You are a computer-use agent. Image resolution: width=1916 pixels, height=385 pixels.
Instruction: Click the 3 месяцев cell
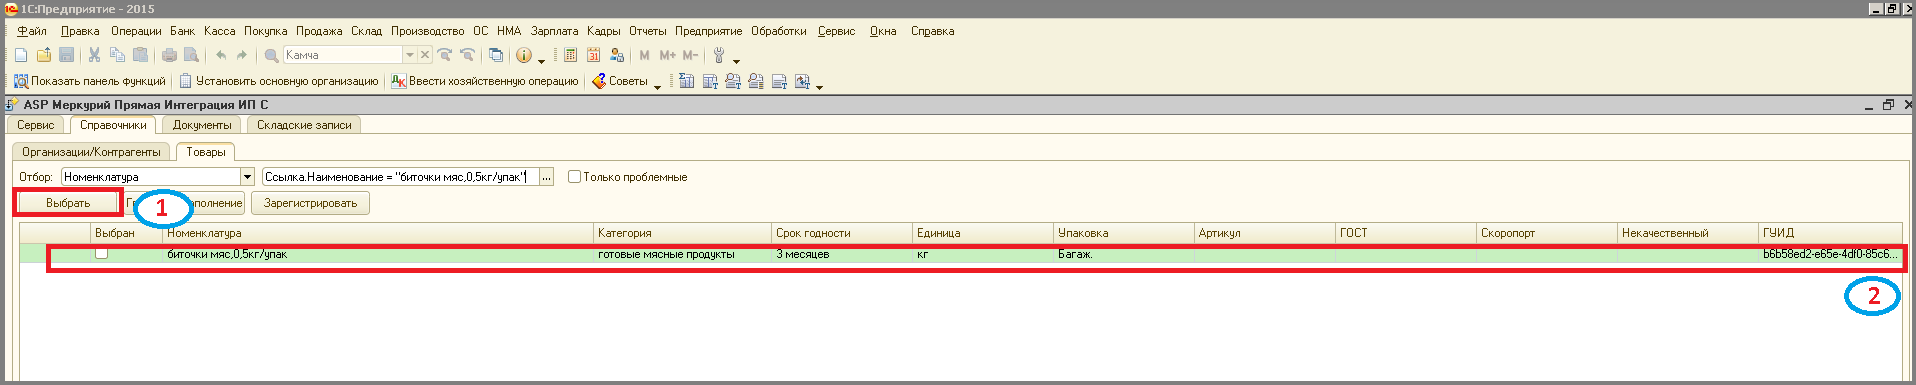(841, 254)
